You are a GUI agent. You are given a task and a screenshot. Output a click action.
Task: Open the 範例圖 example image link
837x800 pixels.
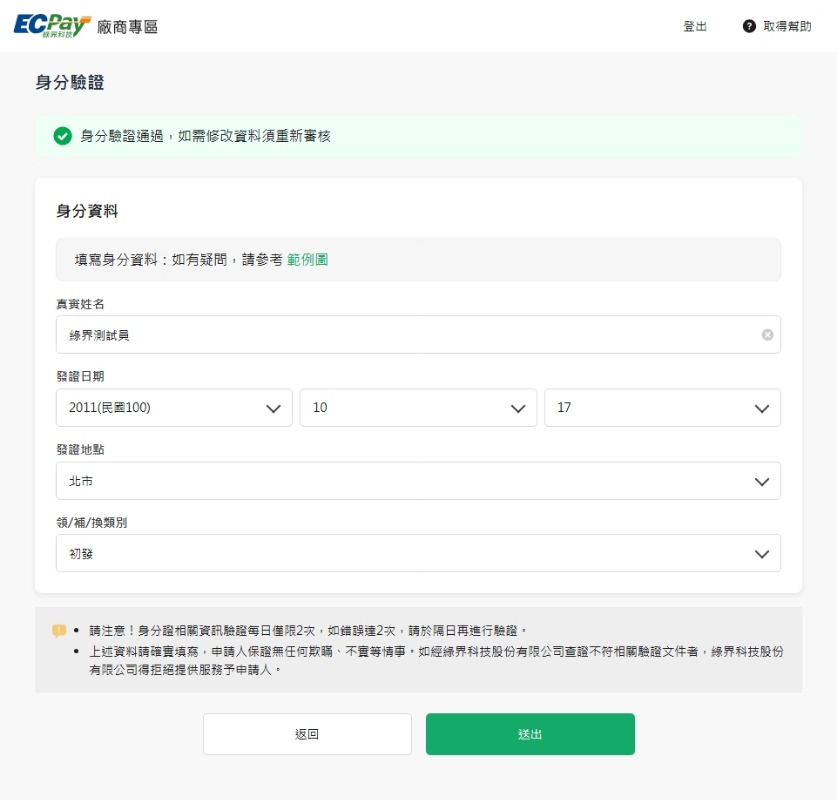308,260
